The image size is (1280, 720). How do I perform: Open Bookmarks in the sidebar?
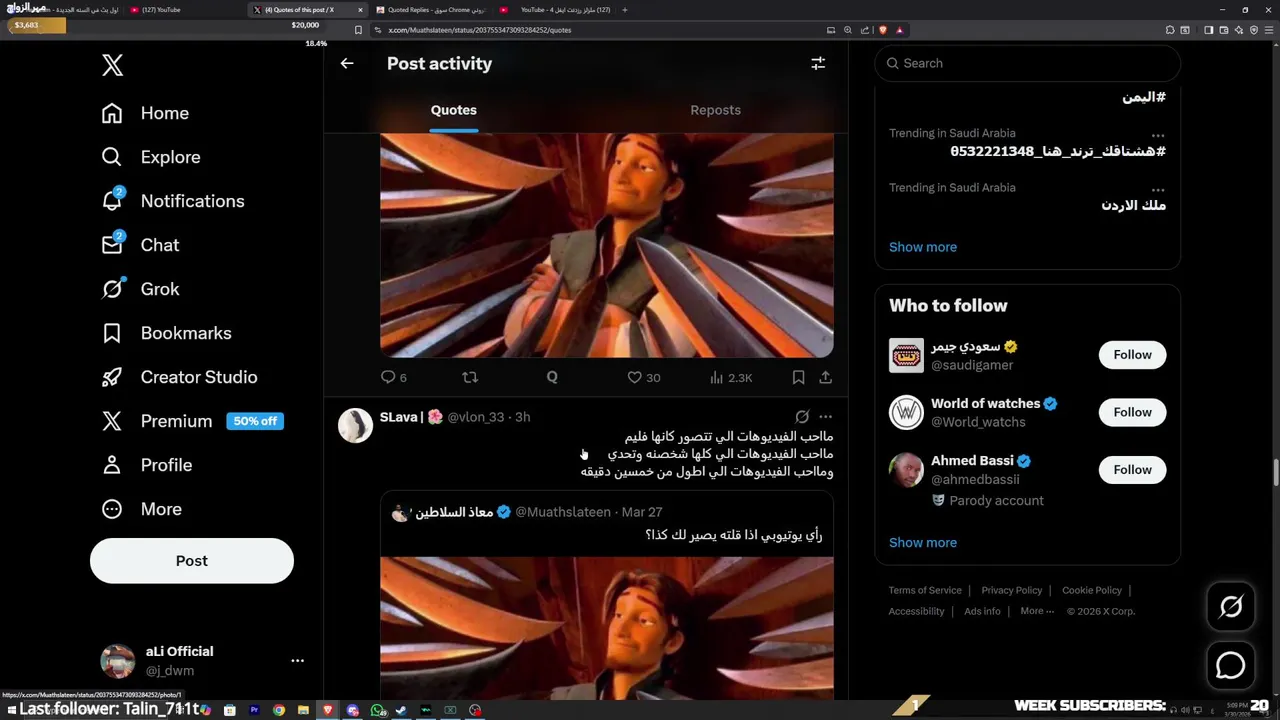pos(166,333)
